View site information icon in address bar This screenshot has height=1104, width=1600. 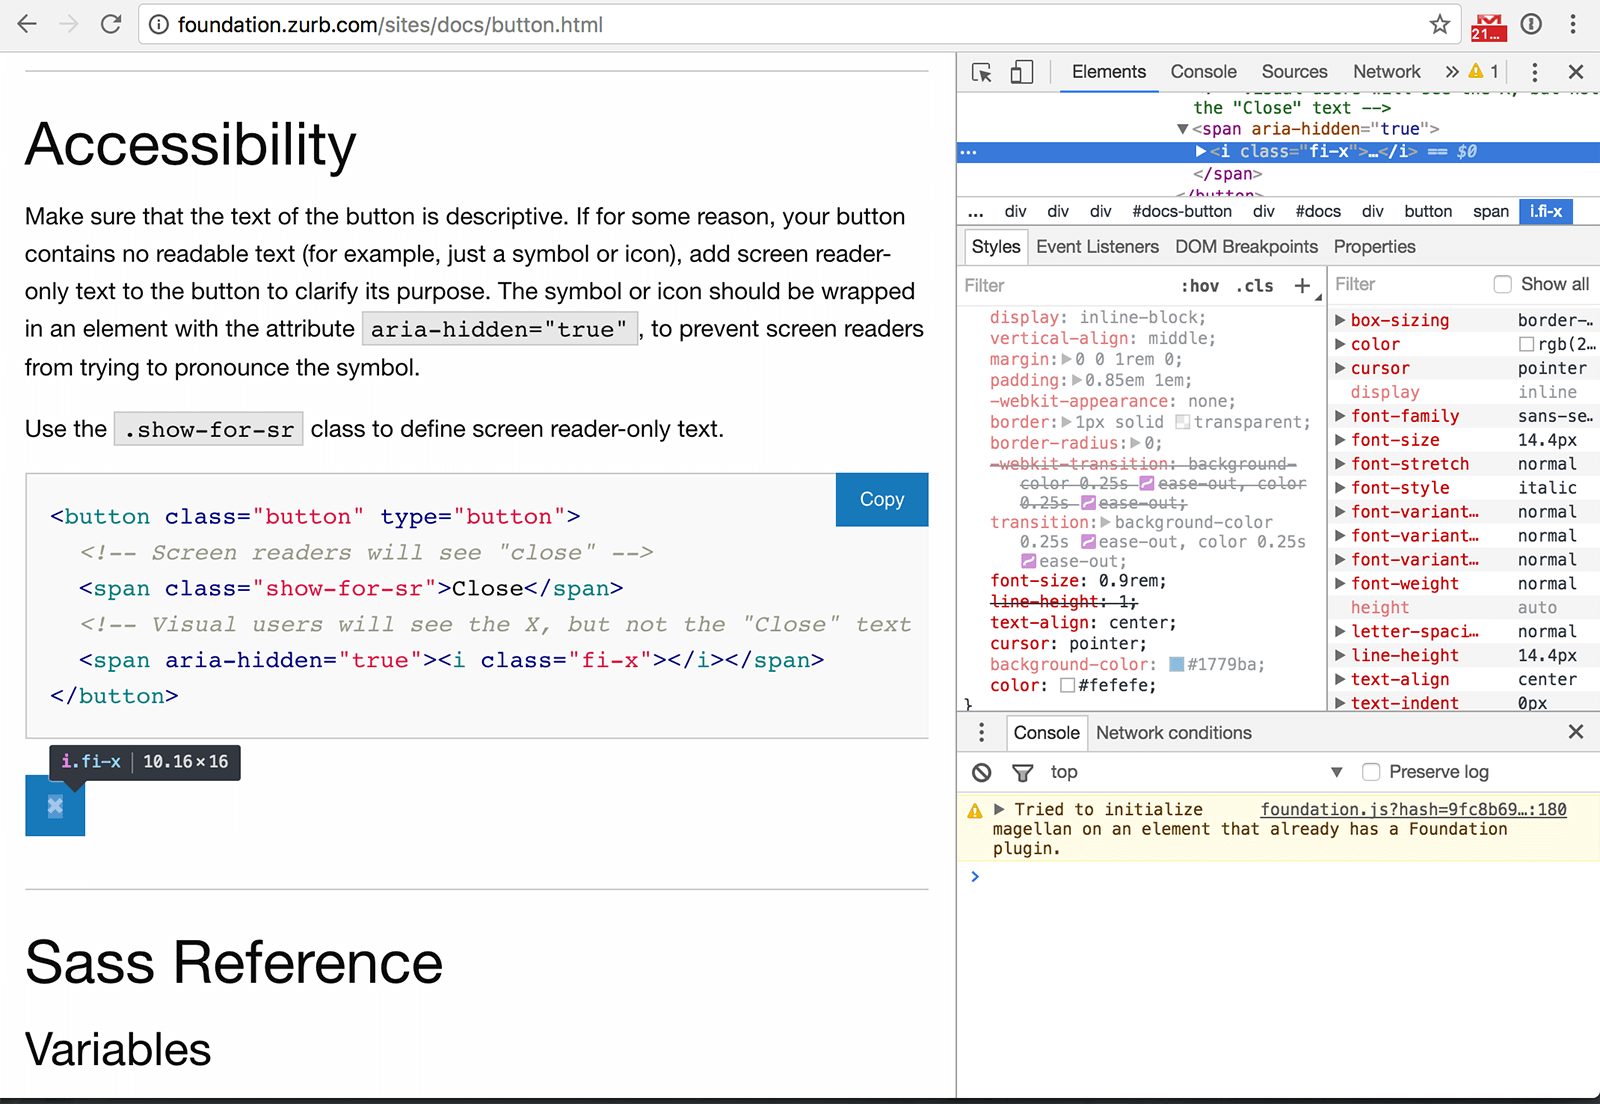coord(158,25)
